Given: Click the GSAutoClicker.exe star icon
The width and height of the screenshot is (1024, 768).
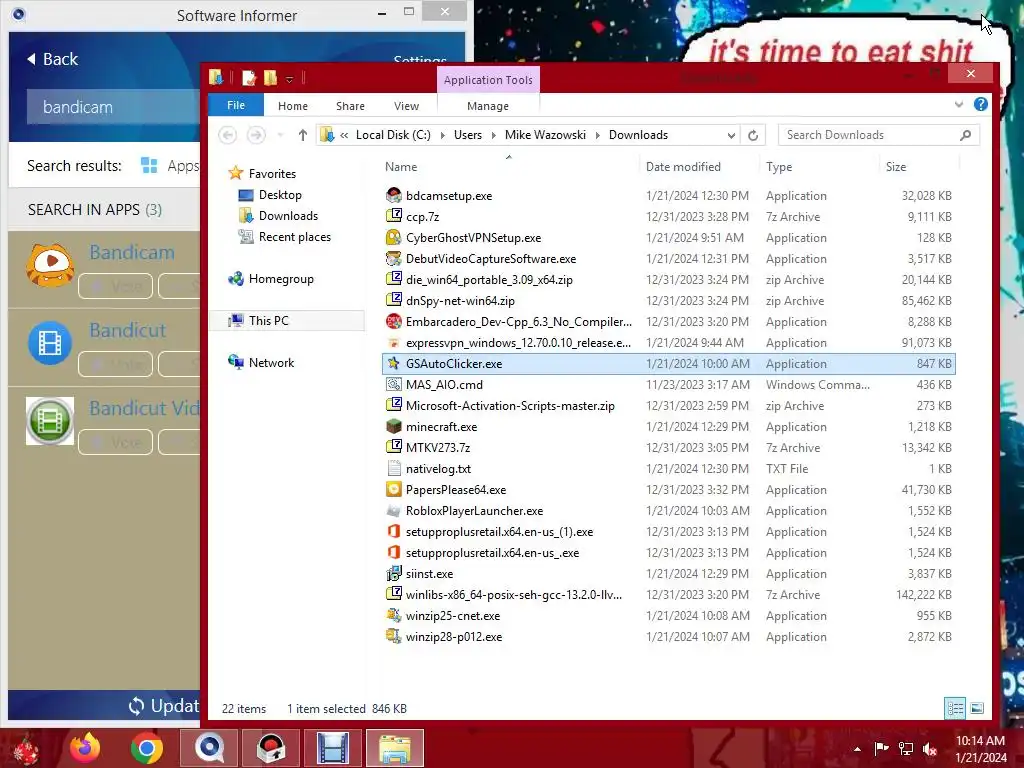Looking at the screenshot, I should (x=393, y=363).
